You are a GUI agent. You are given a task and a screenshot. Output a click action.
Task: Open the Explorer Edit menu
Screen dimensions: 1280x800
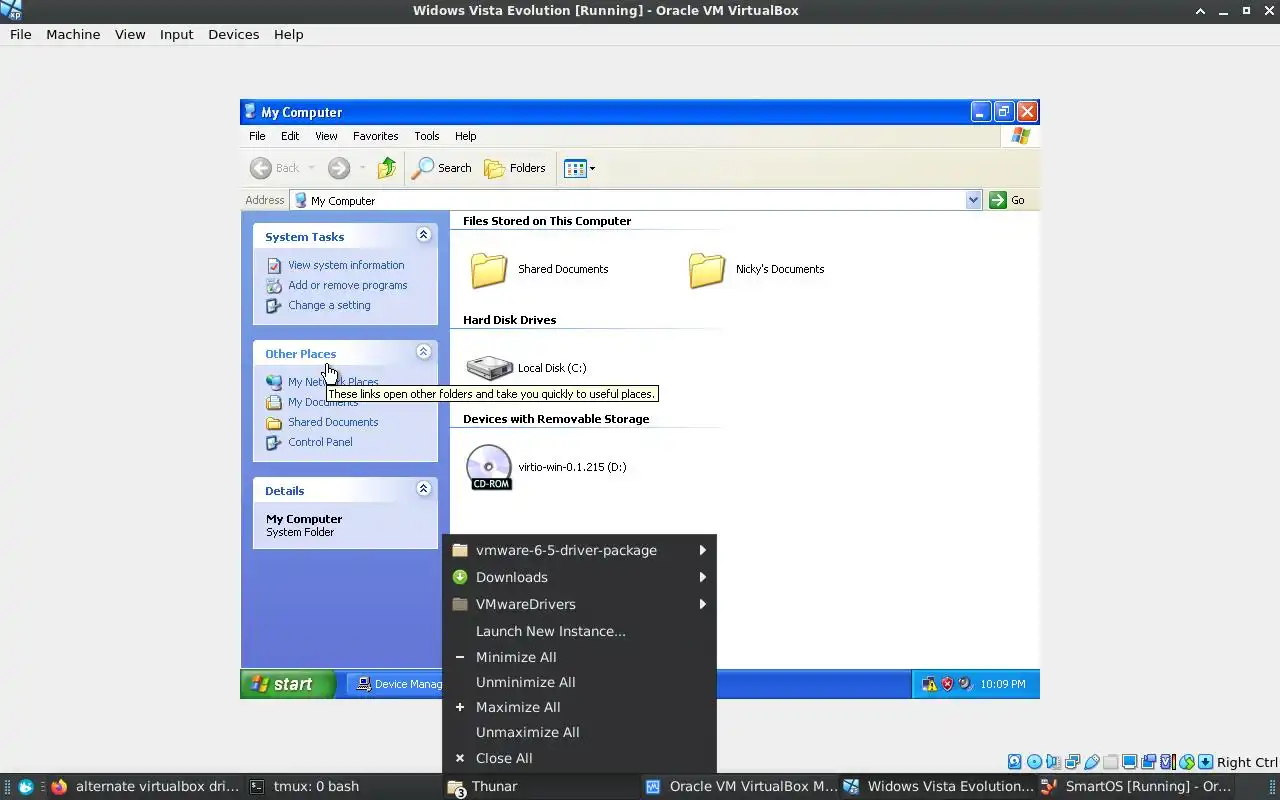coord(290,136)
